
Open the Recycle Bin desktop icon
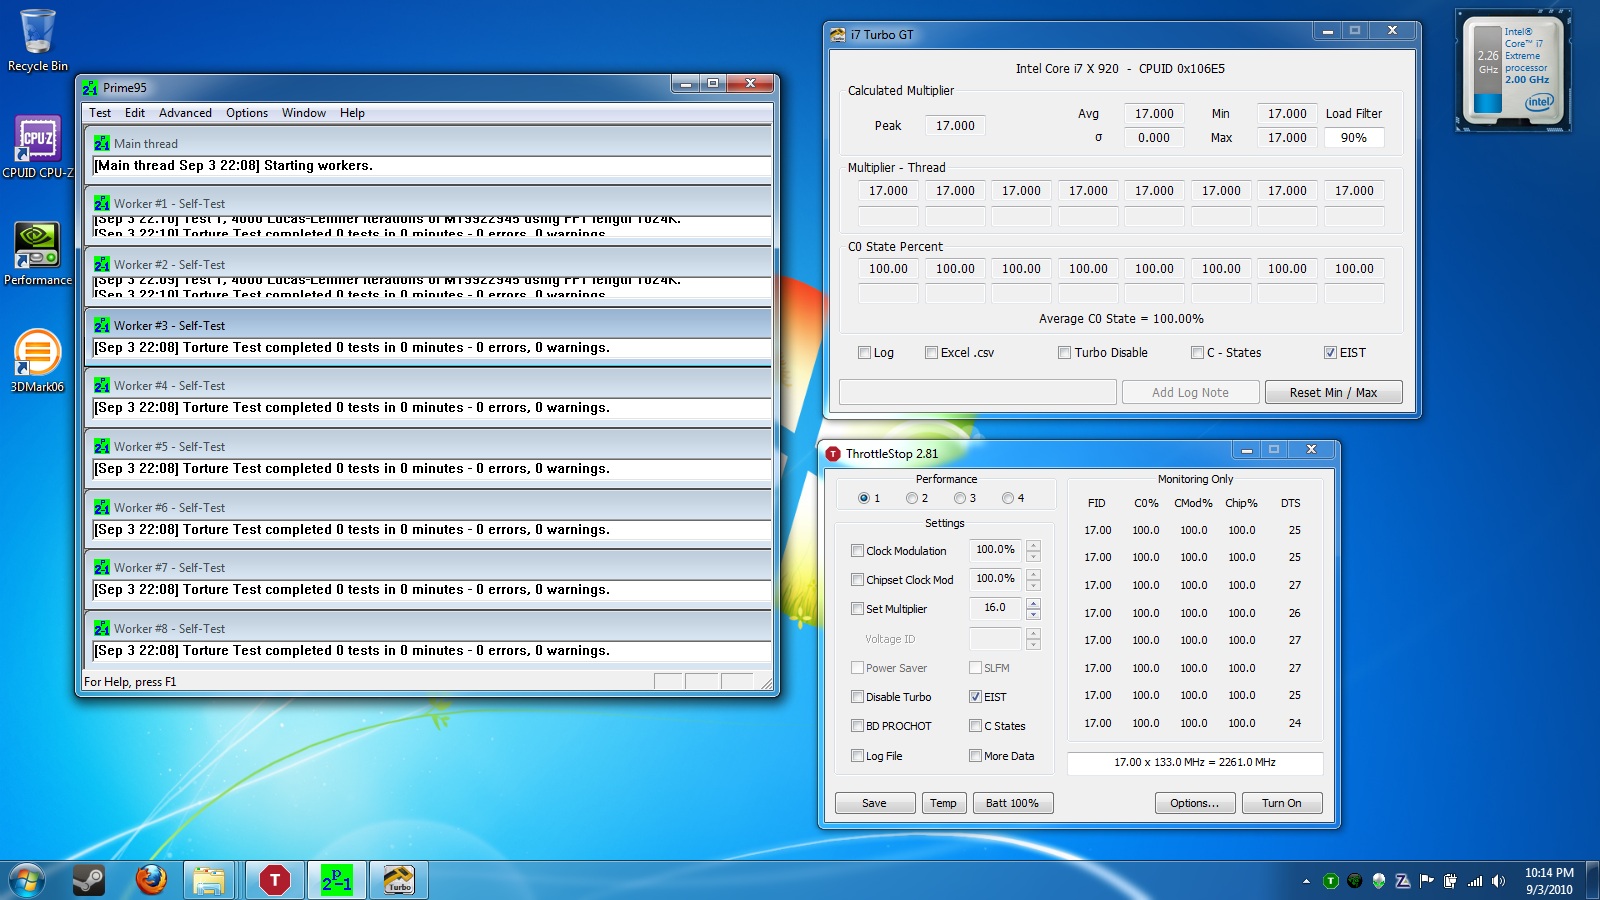tap(38, 40)
